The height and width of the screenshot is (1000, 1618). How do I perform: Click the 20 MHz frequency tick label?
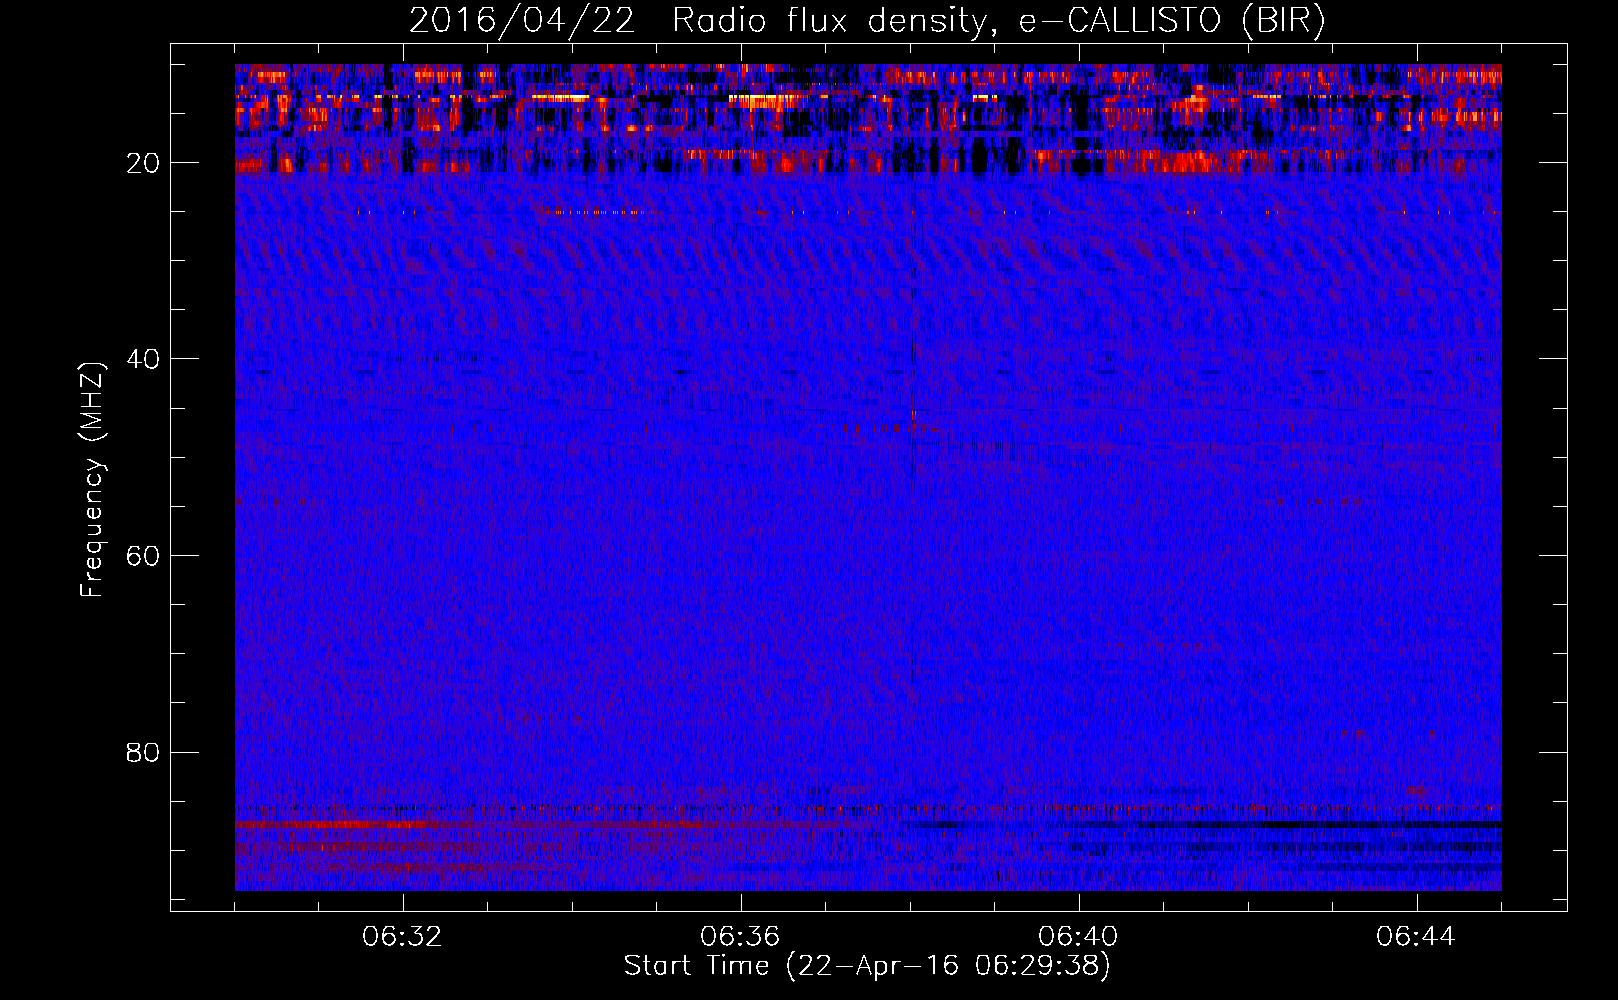[x=144, y=163]
